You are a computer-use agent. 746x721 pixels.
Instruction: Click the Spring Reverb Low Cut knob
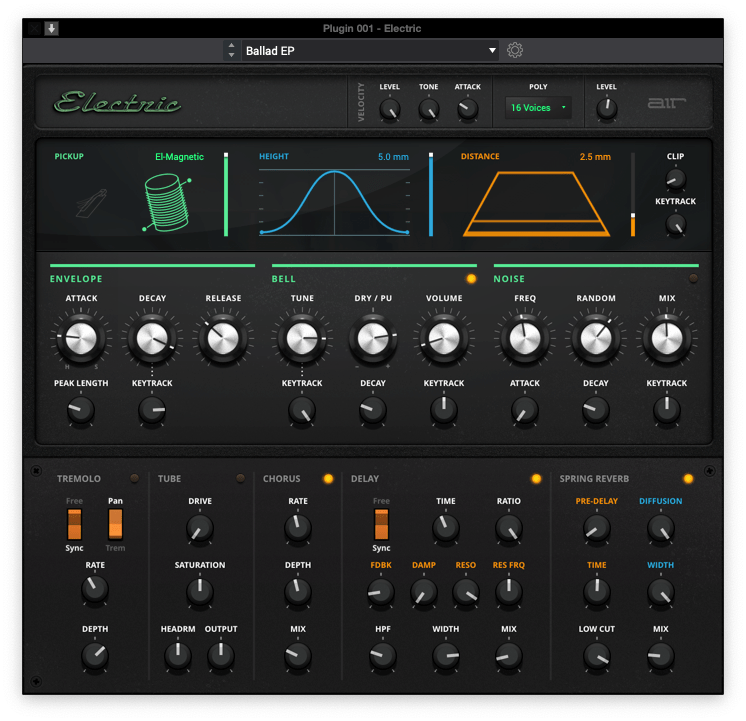(x=597, y=655)
